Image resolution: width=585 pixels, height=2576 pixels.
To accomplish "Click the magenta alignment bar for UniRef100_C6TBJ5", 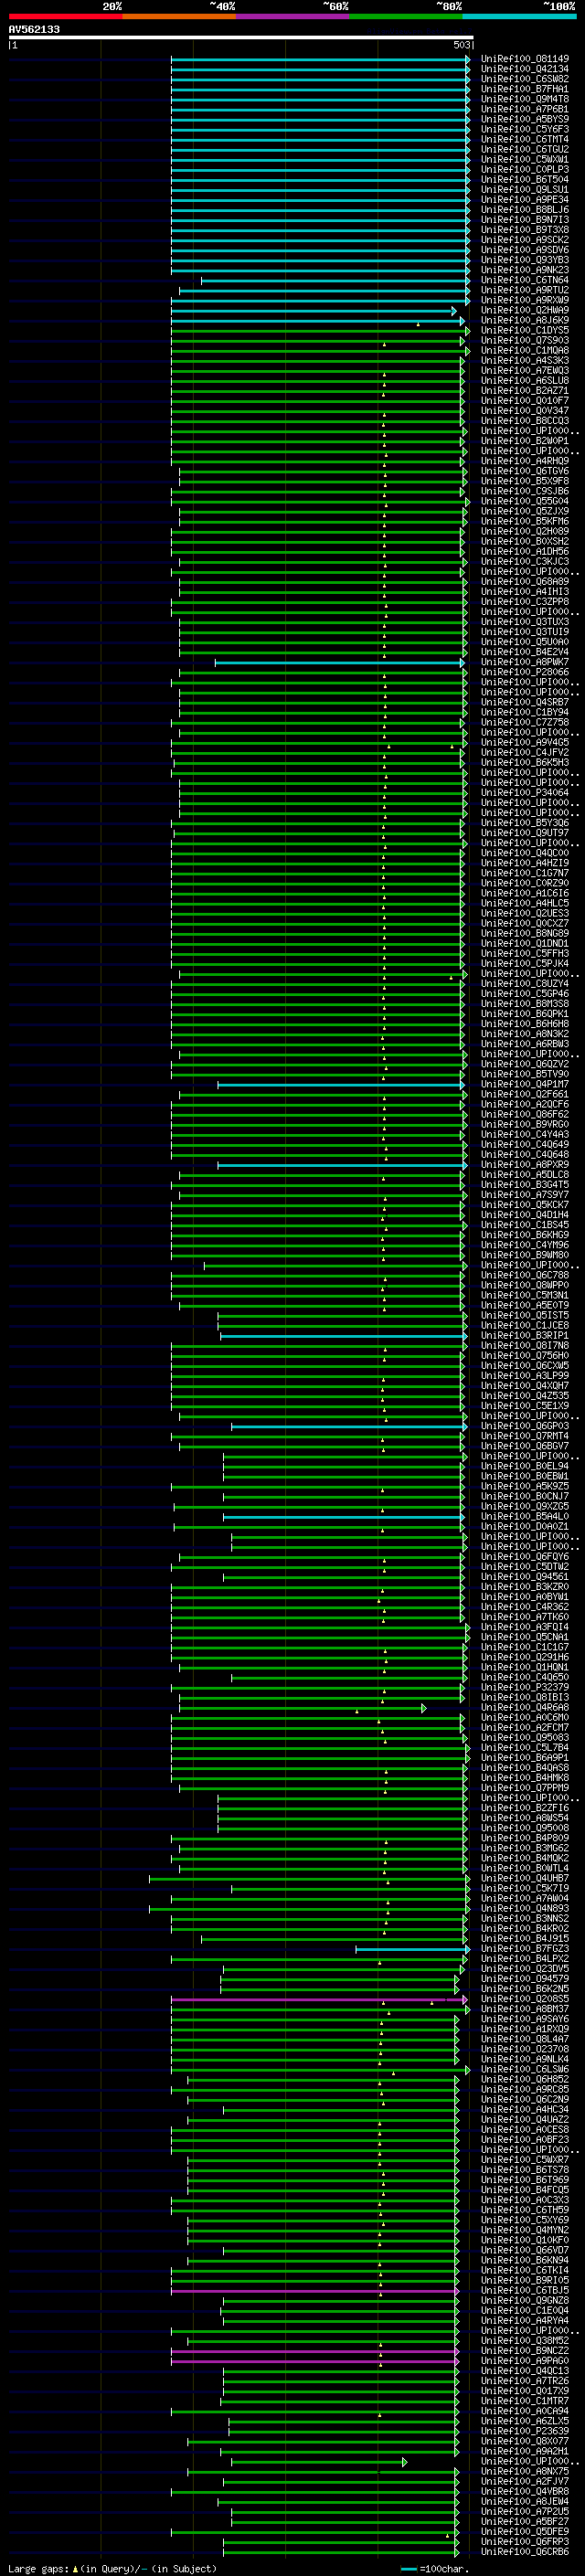I will click(x=315, y=2290).
